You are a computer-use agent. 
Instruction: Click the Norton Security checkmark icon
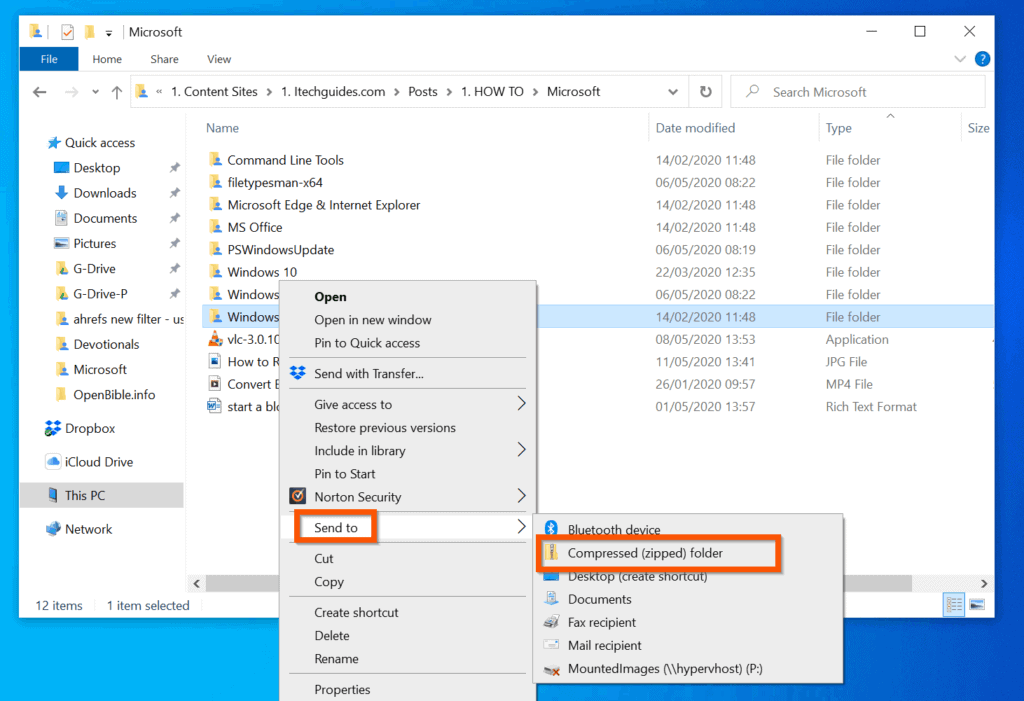(x=298, y=496)
